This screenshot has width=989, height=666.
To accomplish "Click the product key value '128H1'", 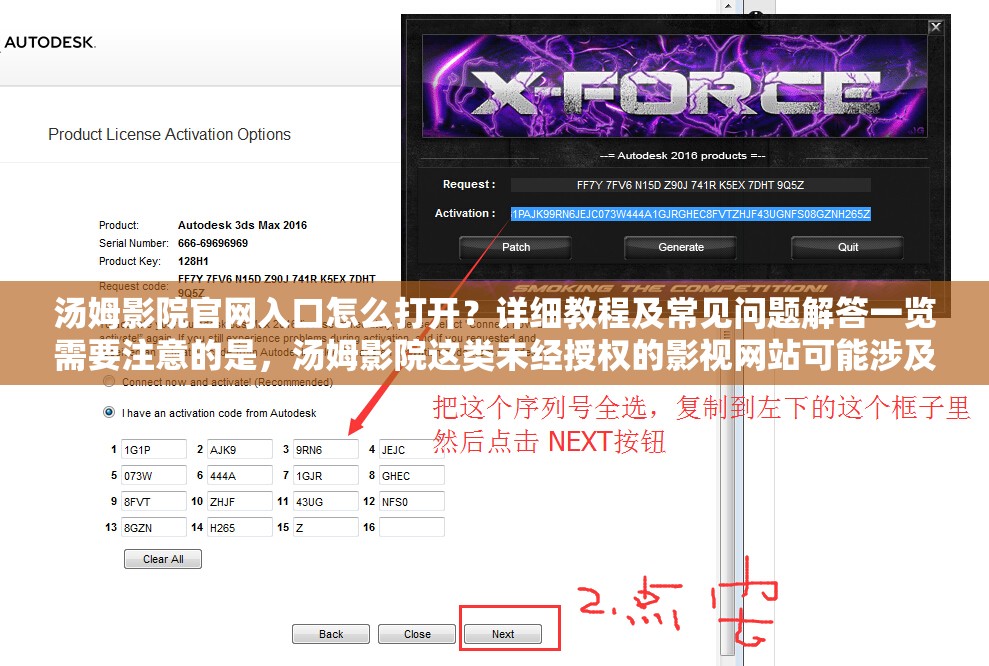I will 193,261.
